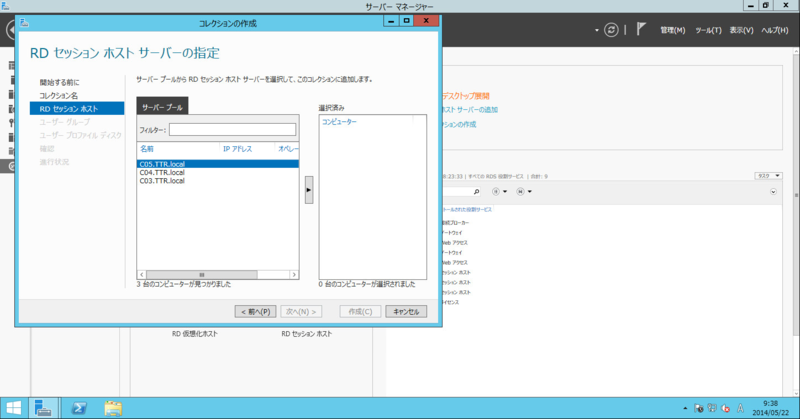Expand the filter panel chevron at right
Viewport: 800px width, 419px height.
click(x=773, y=192)
